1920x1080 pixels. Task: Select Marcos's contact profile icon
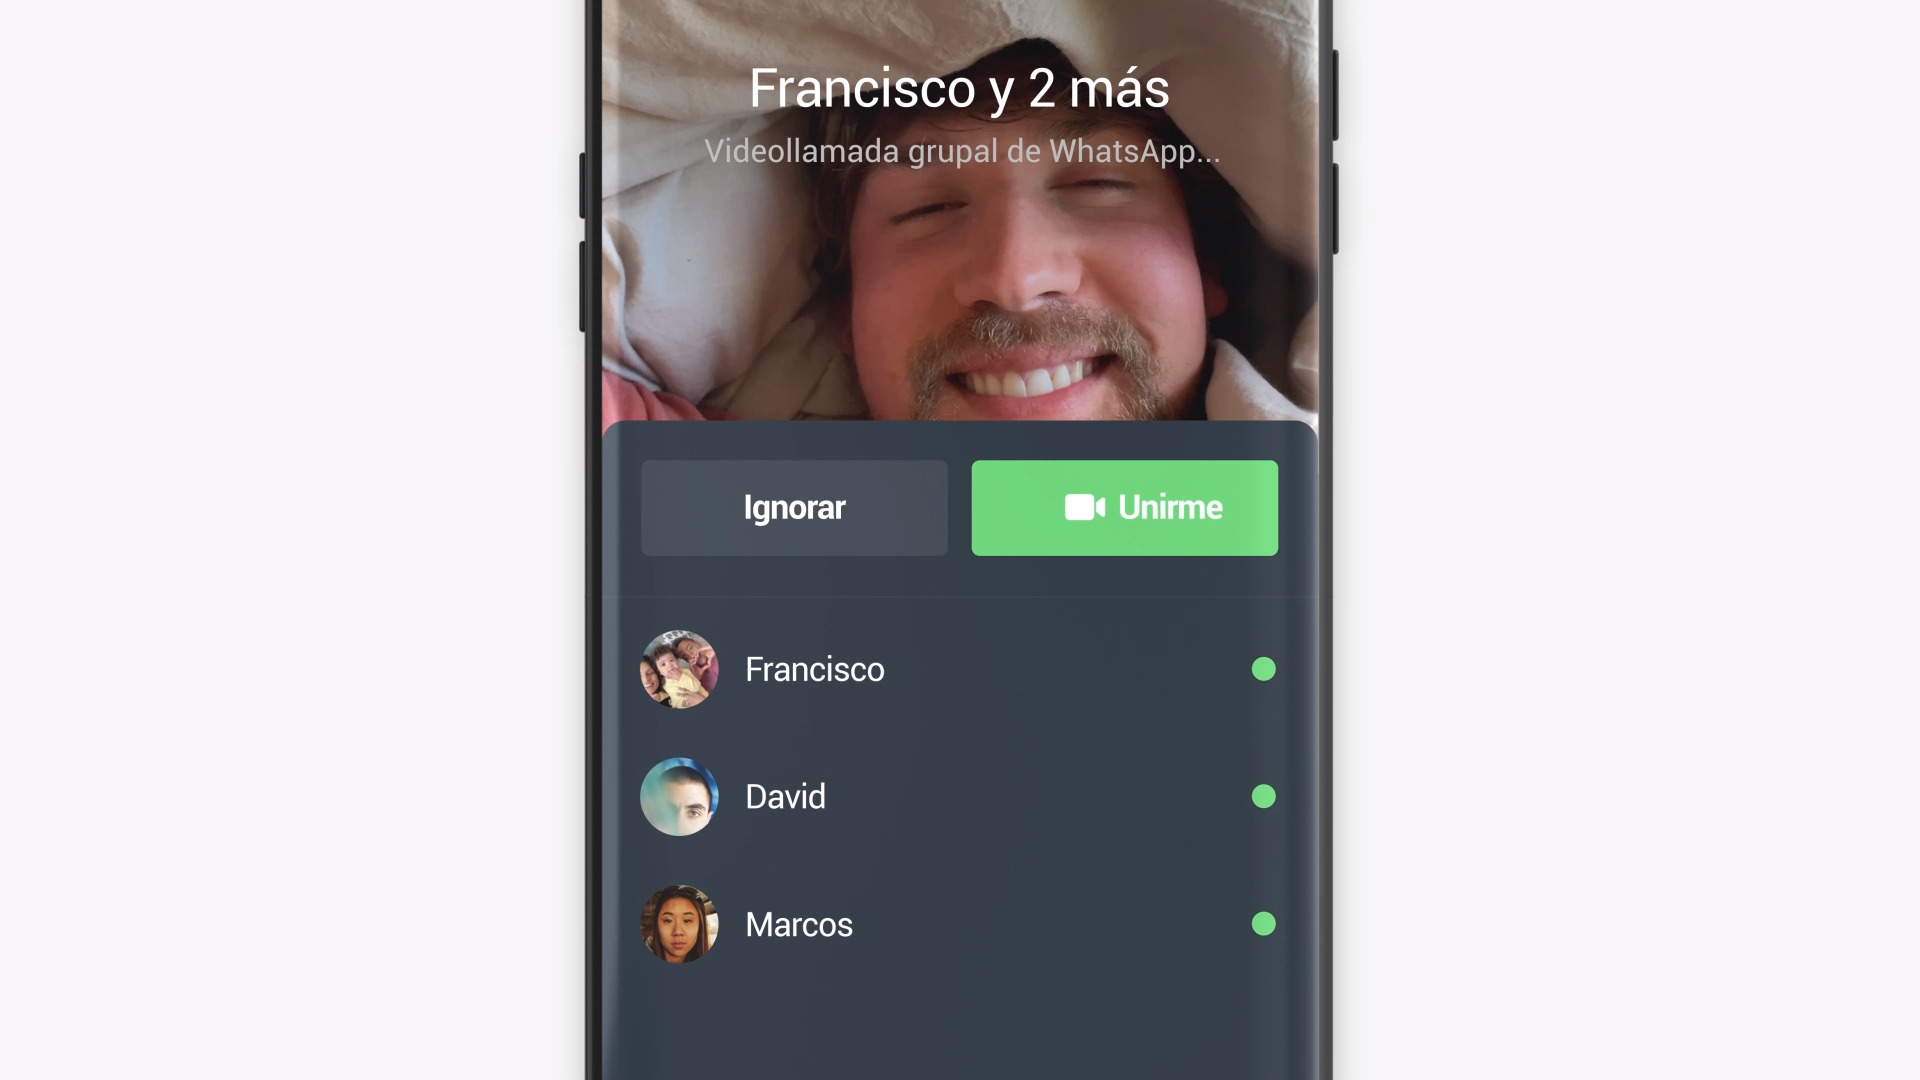pyautogui.click(x=678, y=923)
